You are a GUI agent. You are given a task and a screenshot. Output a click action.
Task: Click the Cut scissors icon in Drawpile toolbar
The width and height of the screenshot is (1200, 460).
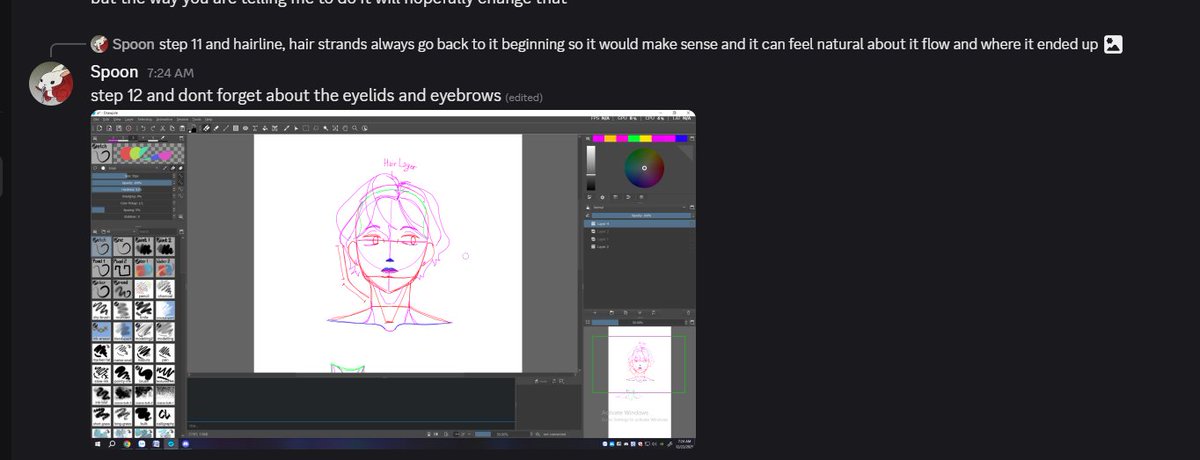pyautogui.click(x=162, y=128)
